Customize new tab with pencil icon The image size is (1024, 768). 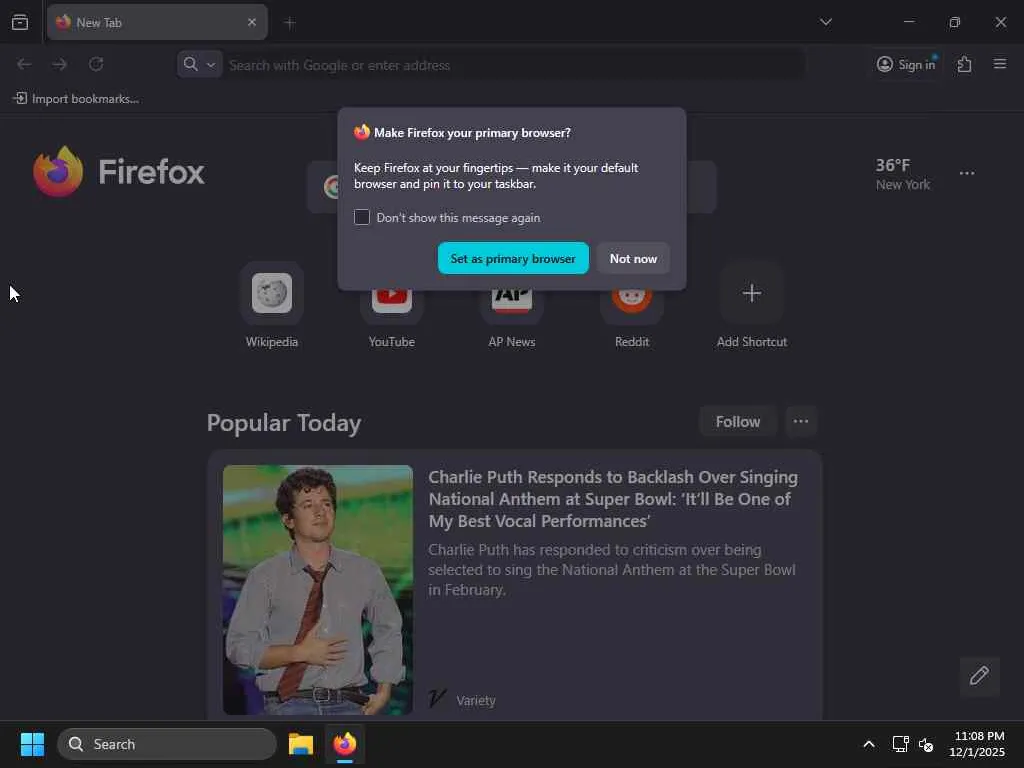(x=979, y=676)
